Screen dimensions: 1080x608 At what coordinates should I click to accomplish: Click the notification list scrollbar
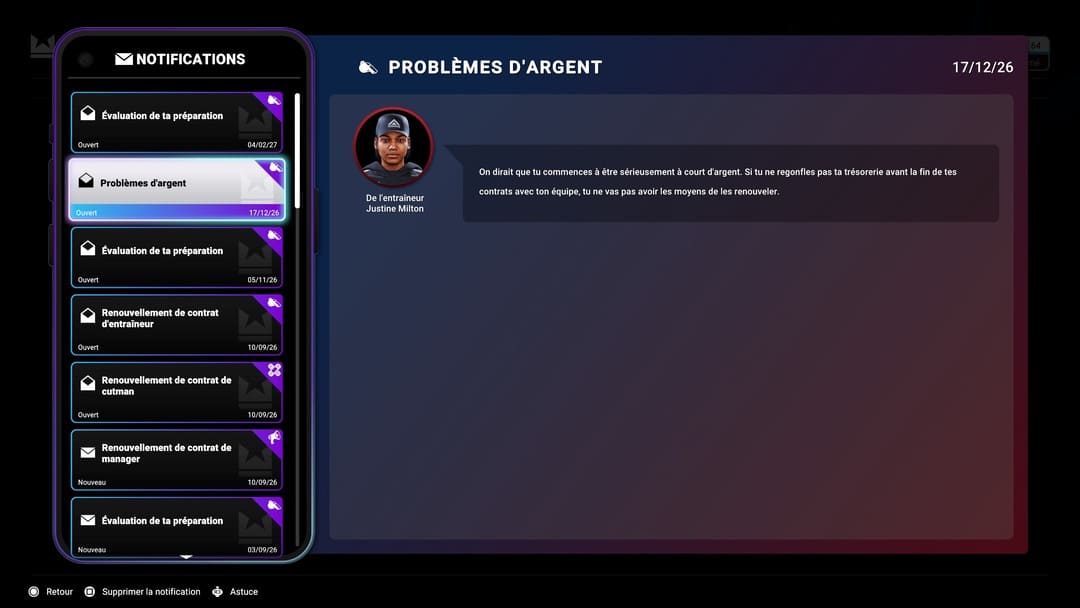point(297,151)
